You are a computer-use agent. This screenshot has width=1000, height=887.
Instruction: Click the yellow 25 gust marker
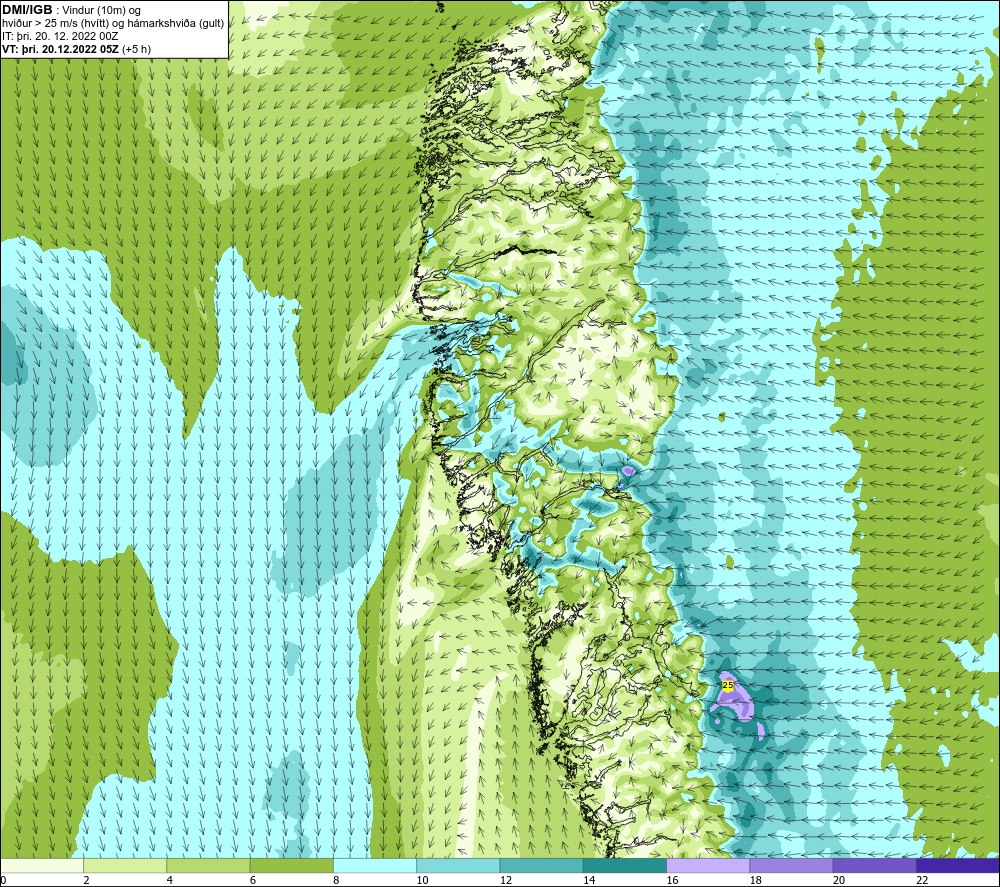tap(728, 685)
